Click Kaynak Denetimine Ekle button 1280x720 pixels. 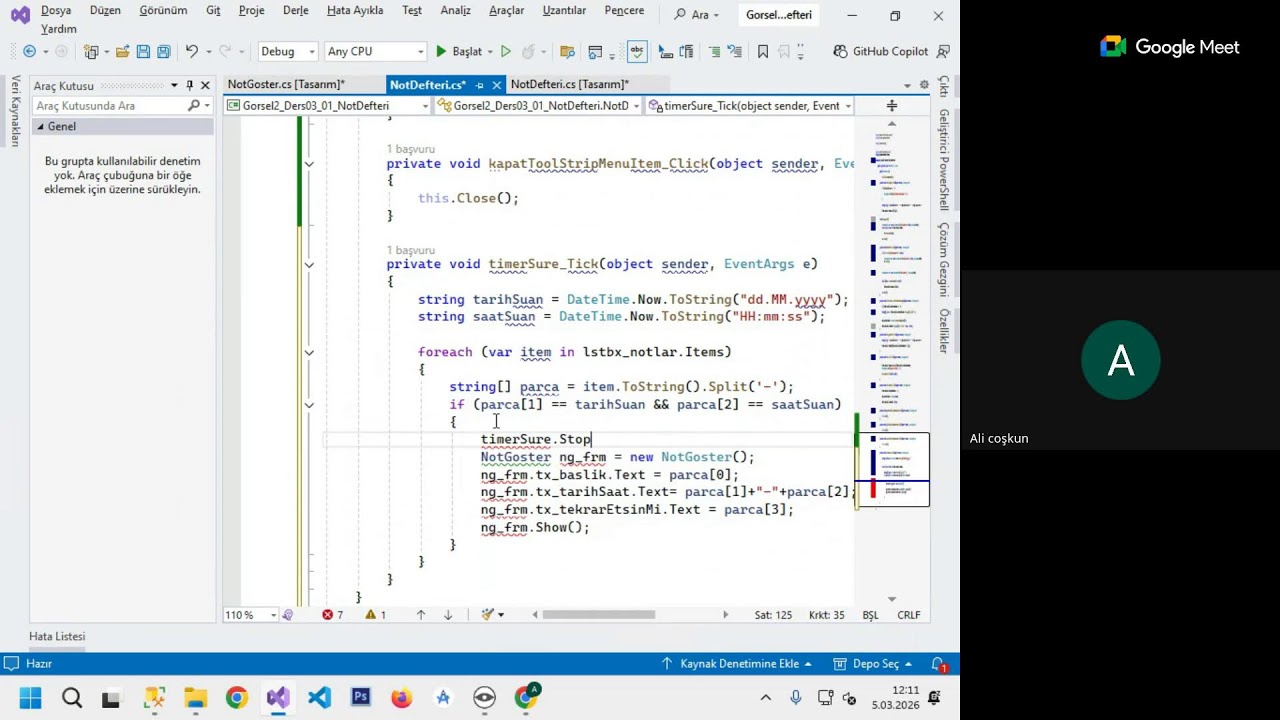[737, 664]
